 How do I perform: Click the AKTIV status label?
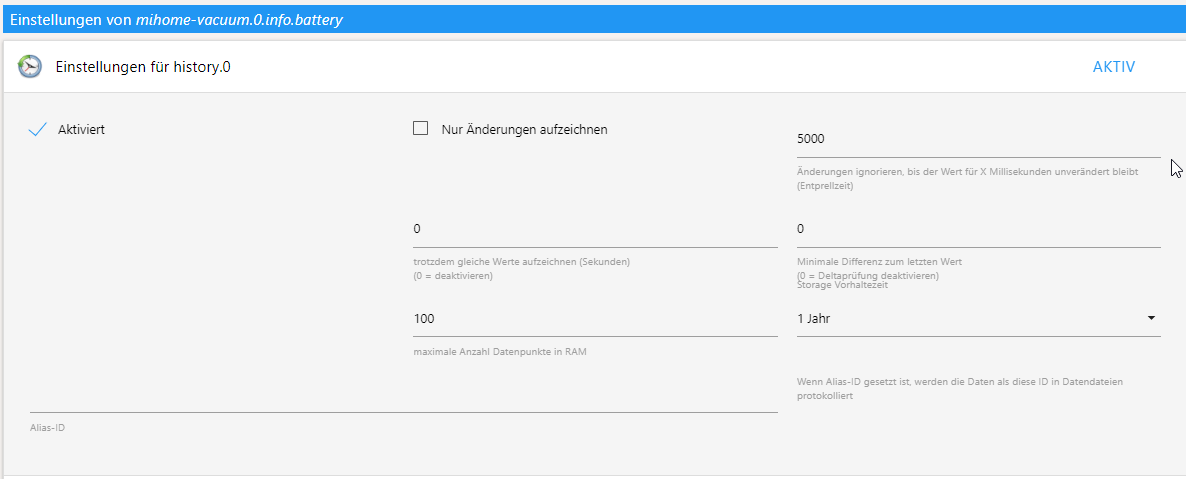point(1113,67)
